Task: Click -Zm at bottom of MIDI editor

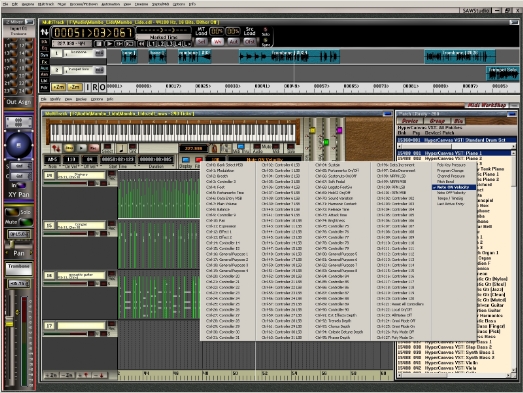Action: point(68,375)
